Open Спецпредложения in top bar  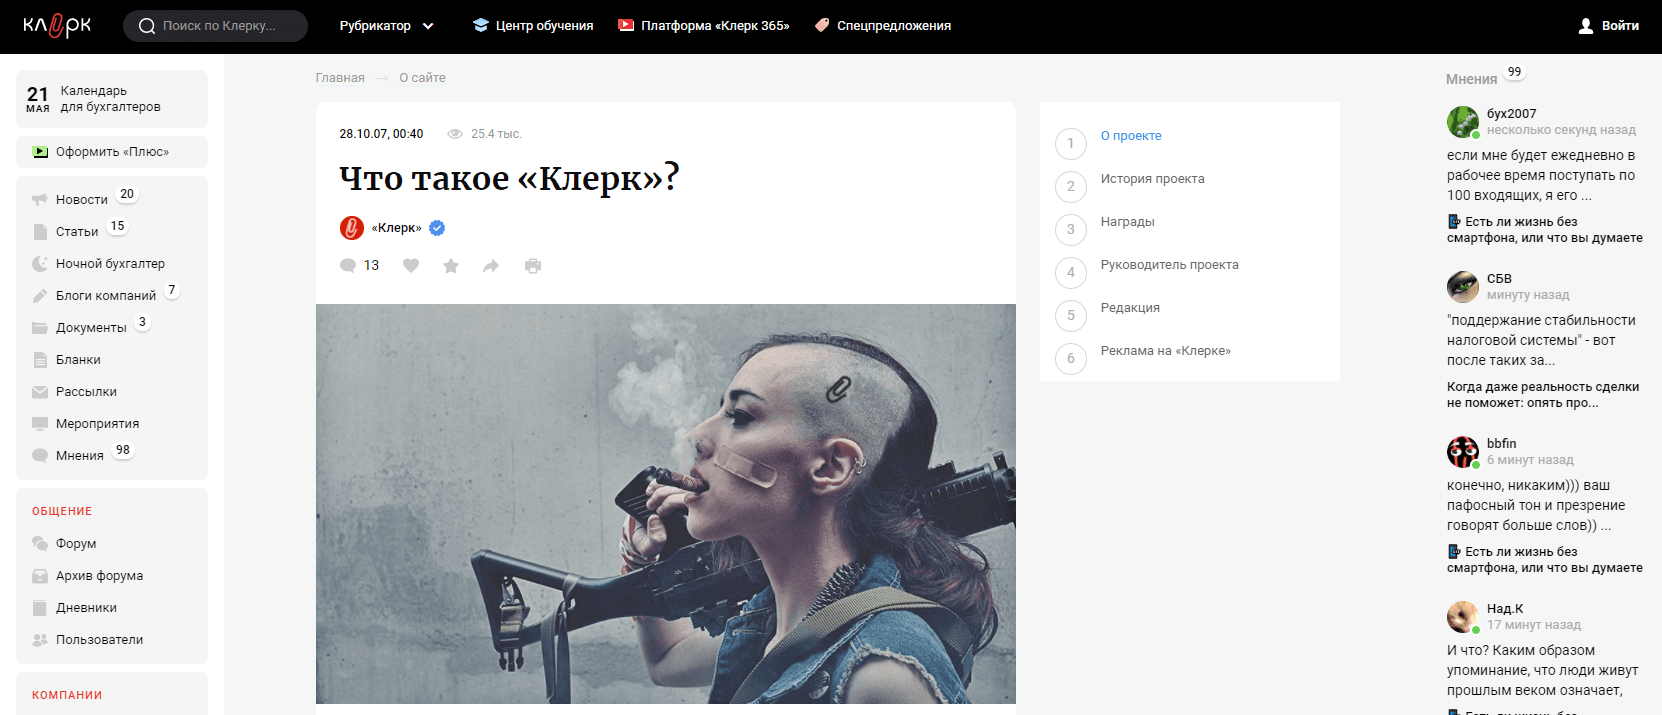tap(883, 26)
